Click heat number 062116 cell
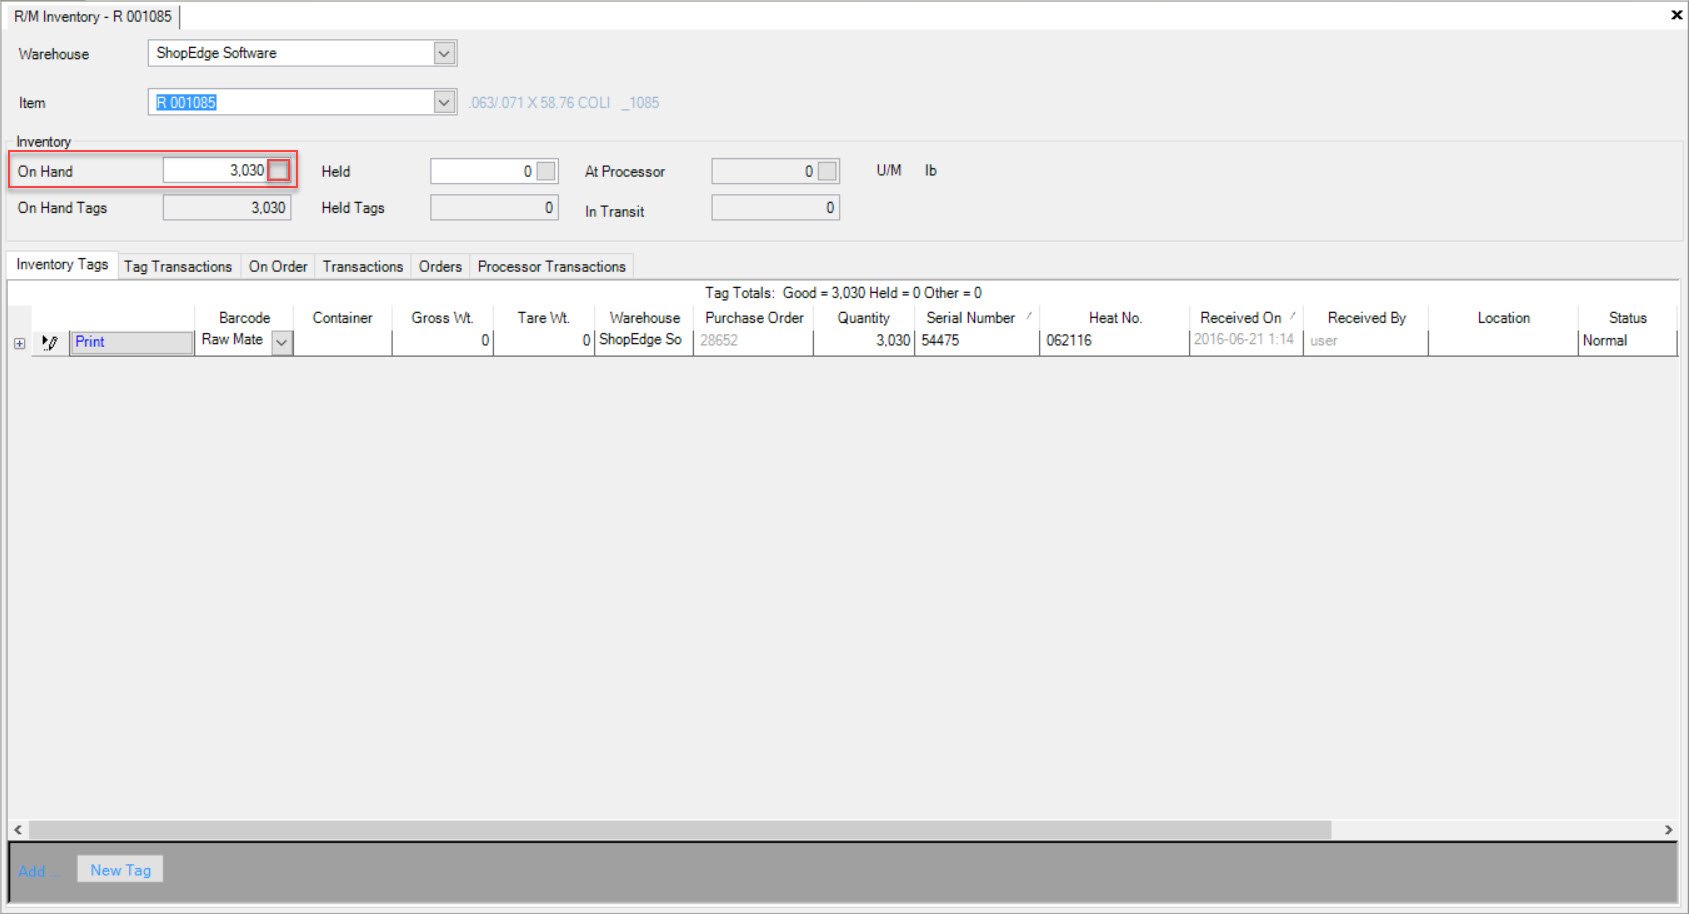1689x914 pixels. (1114, 341)
